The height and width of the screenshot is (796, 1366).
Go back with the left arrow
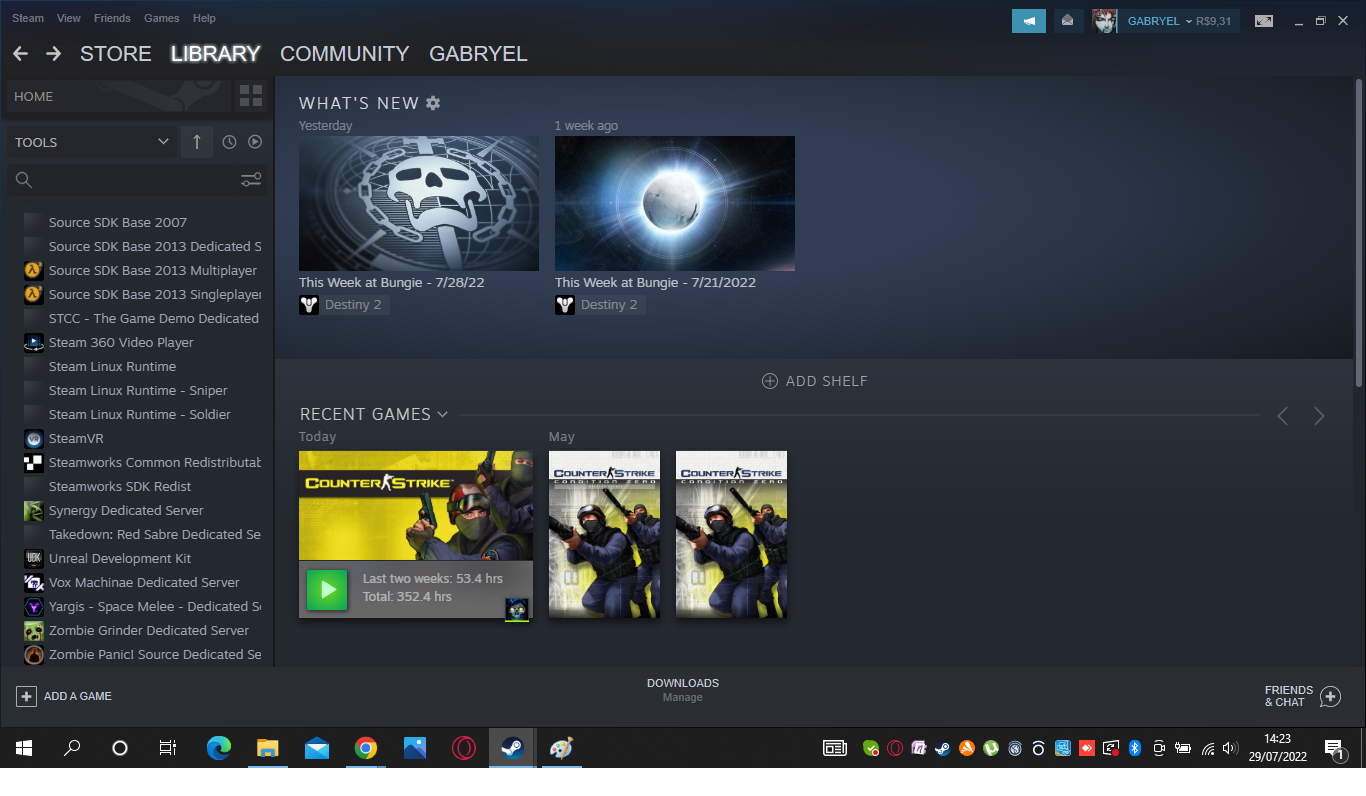20,54
